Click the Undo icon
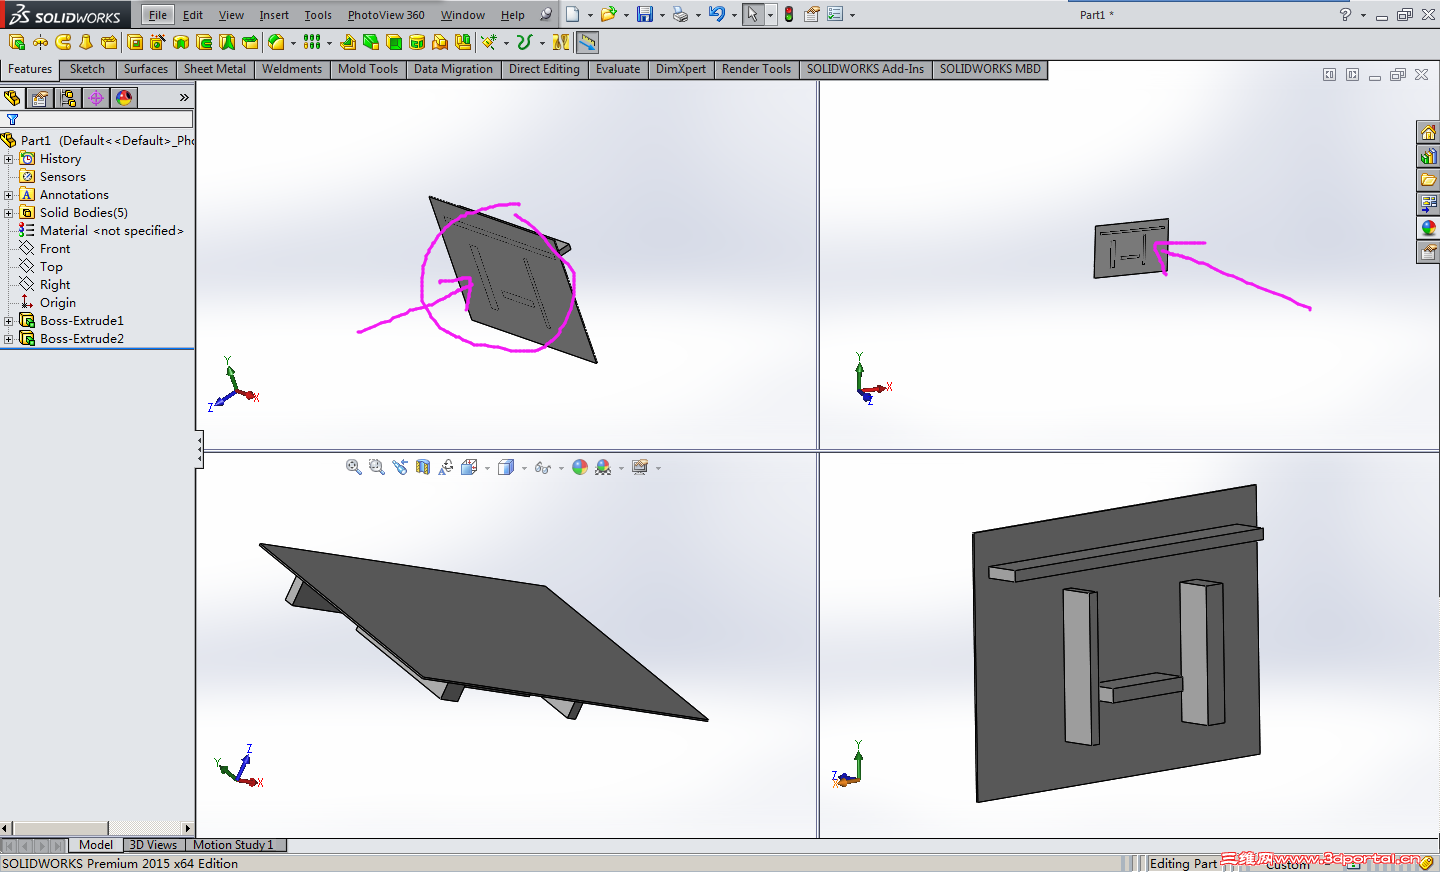Viewport: 1440px width, 872px height. [717, 14]
